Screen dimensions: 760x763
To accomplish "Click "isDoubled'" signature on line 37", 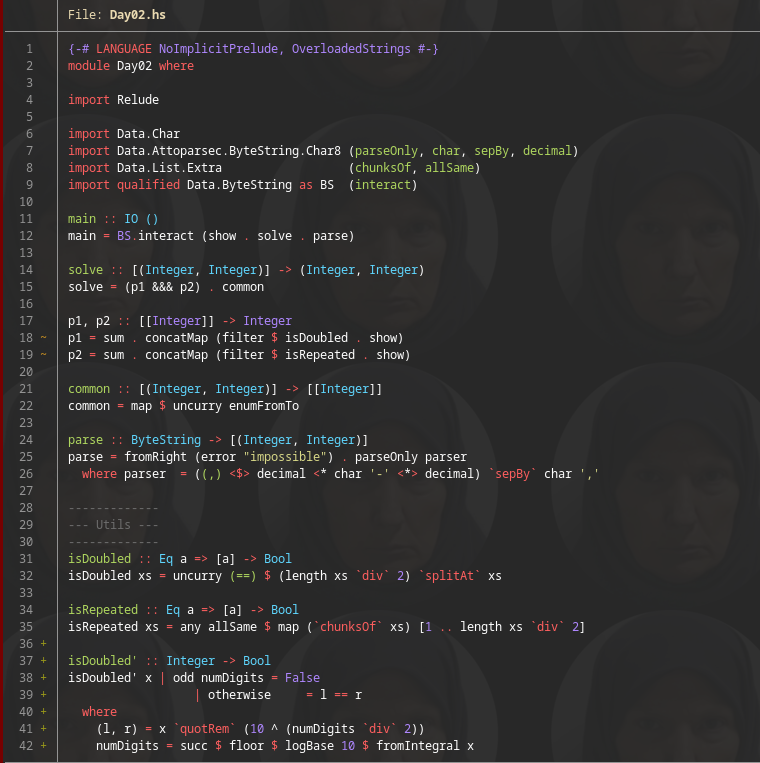I will 103,661.
